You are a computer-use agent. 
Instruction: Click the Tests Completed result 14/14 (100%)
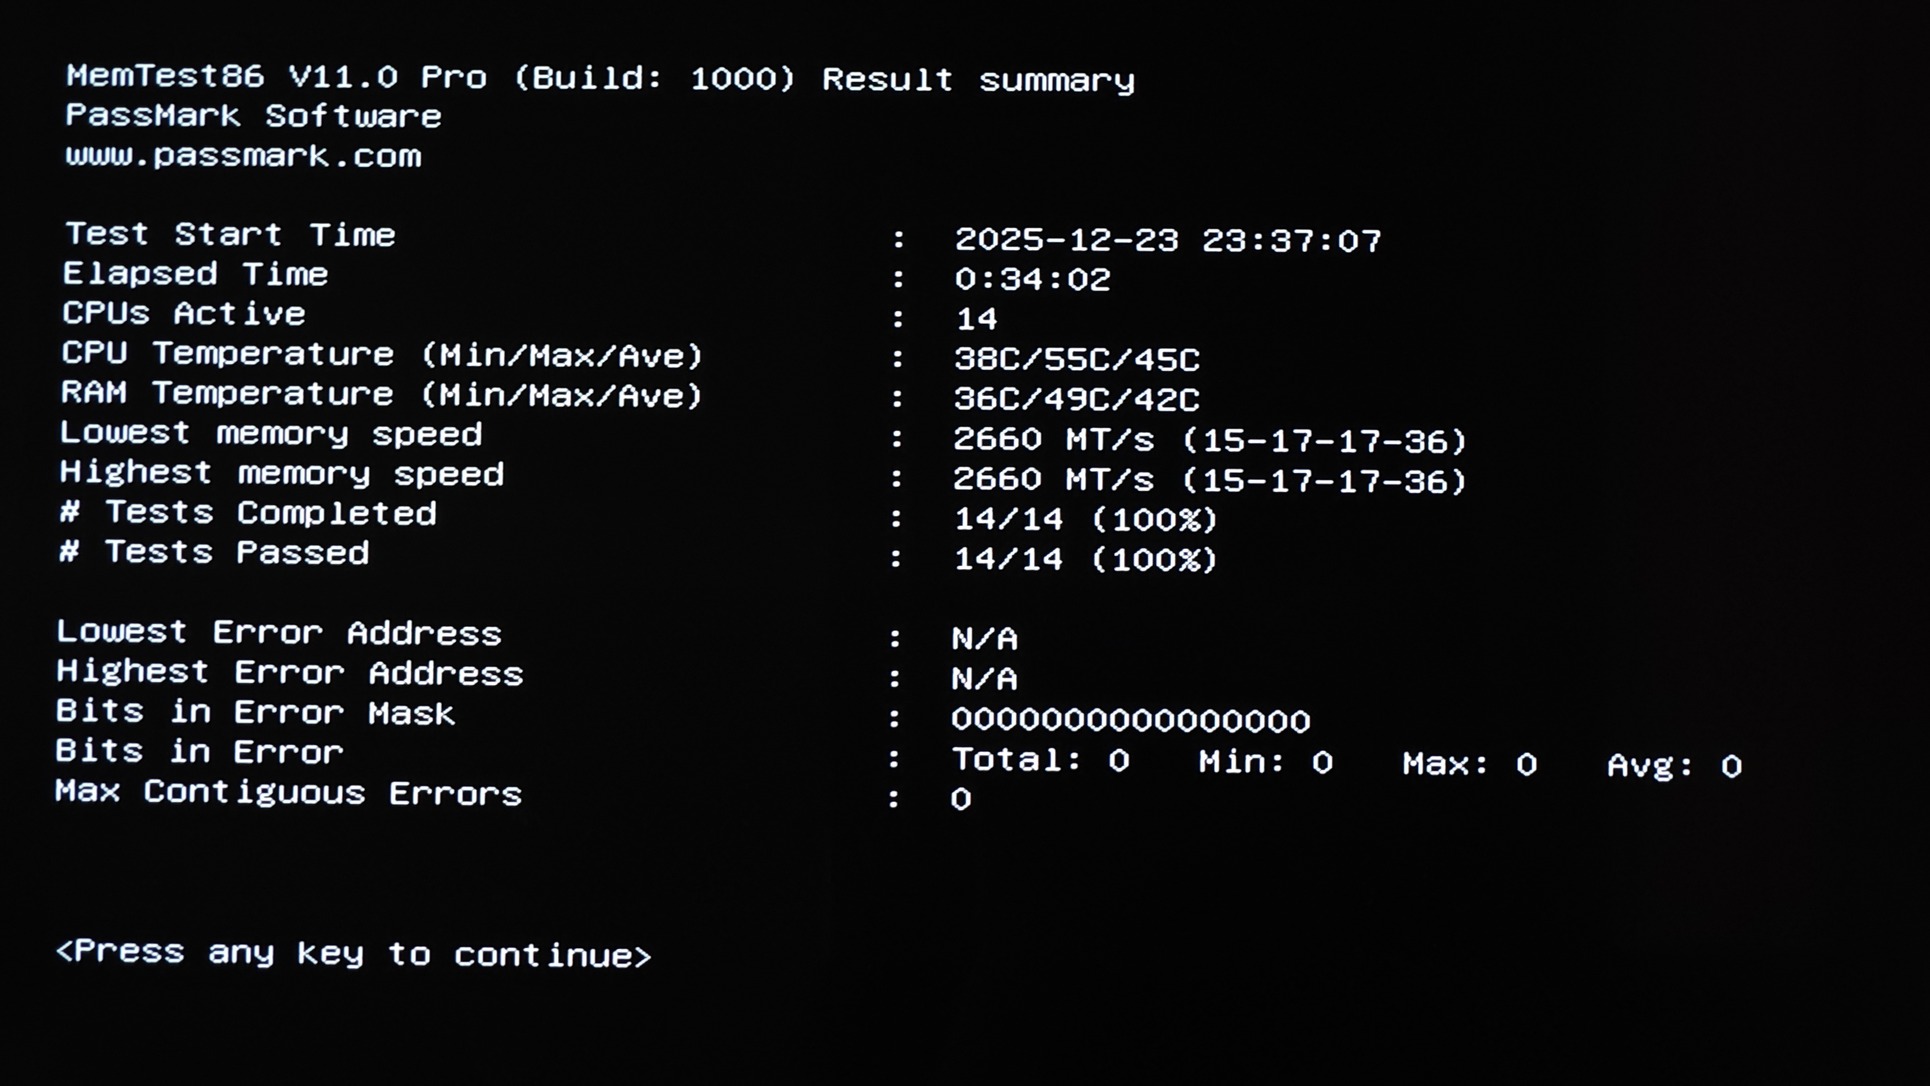[1085, 519]
